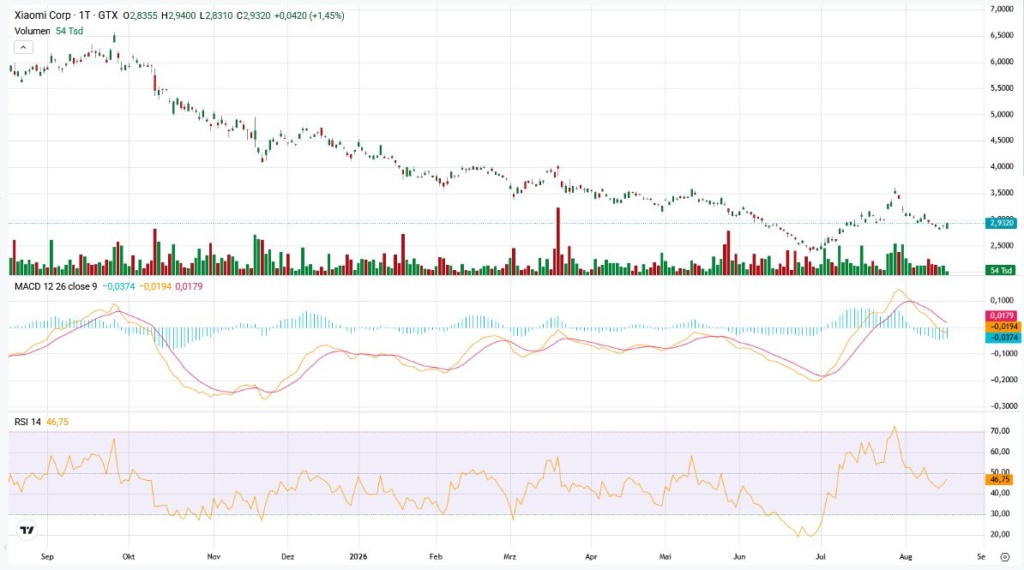Select the Volumen indicator legend
This screenshot has width=1024, height=570.
[32, 31]
